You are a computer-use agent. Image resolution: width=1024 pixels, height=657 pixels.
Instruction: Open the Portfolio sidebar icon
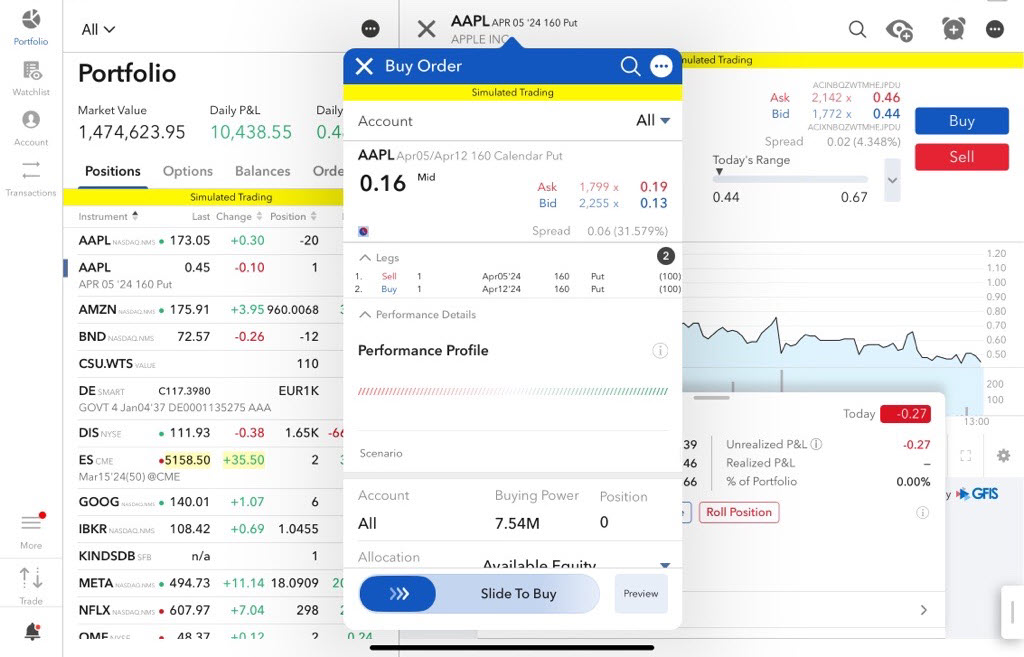31,27
